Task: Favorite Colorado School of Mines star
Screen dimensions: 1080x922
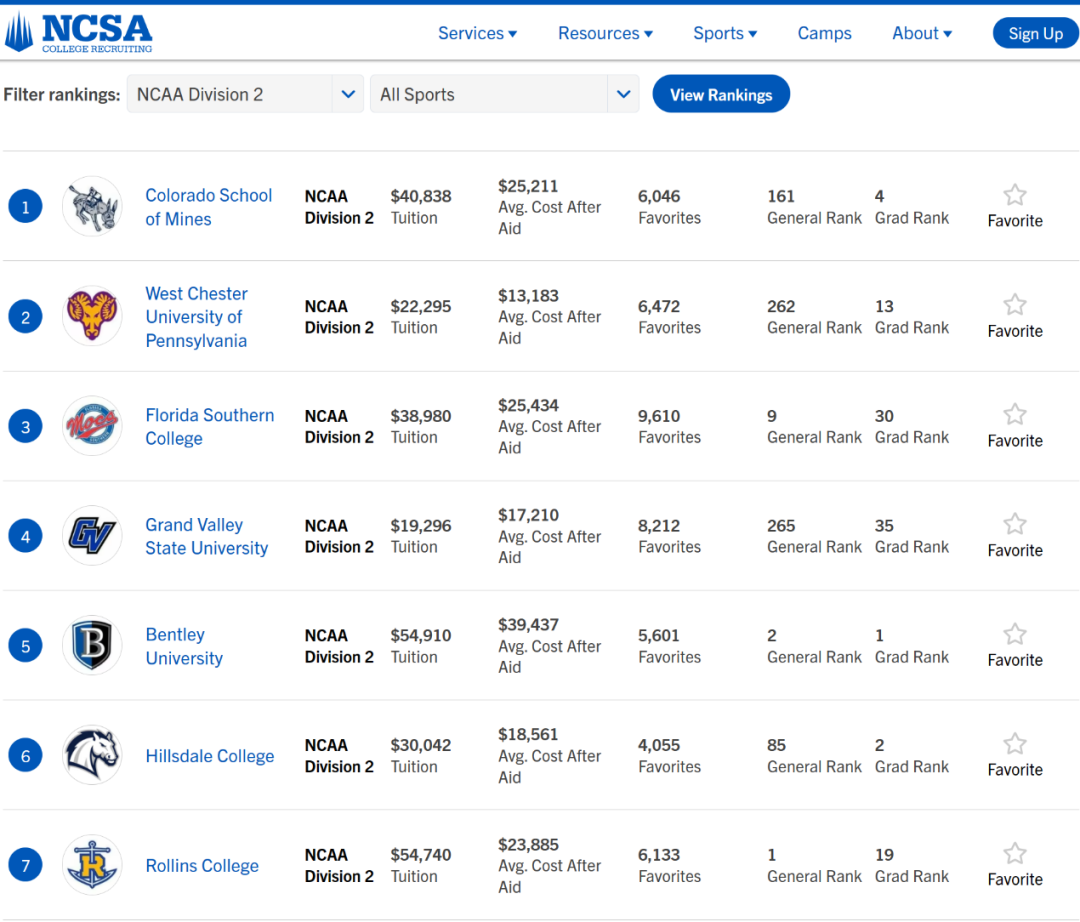Action: (1015, 195)
